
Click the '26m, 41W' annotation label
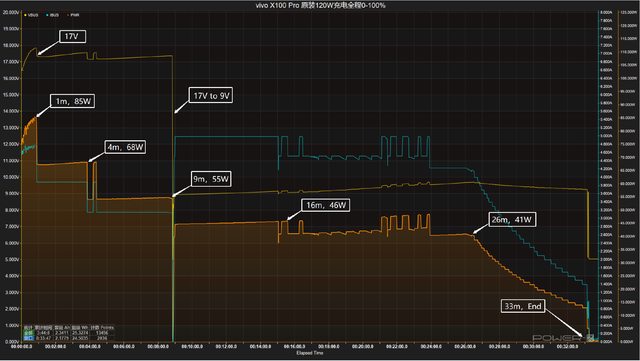[x=512, y=219]
